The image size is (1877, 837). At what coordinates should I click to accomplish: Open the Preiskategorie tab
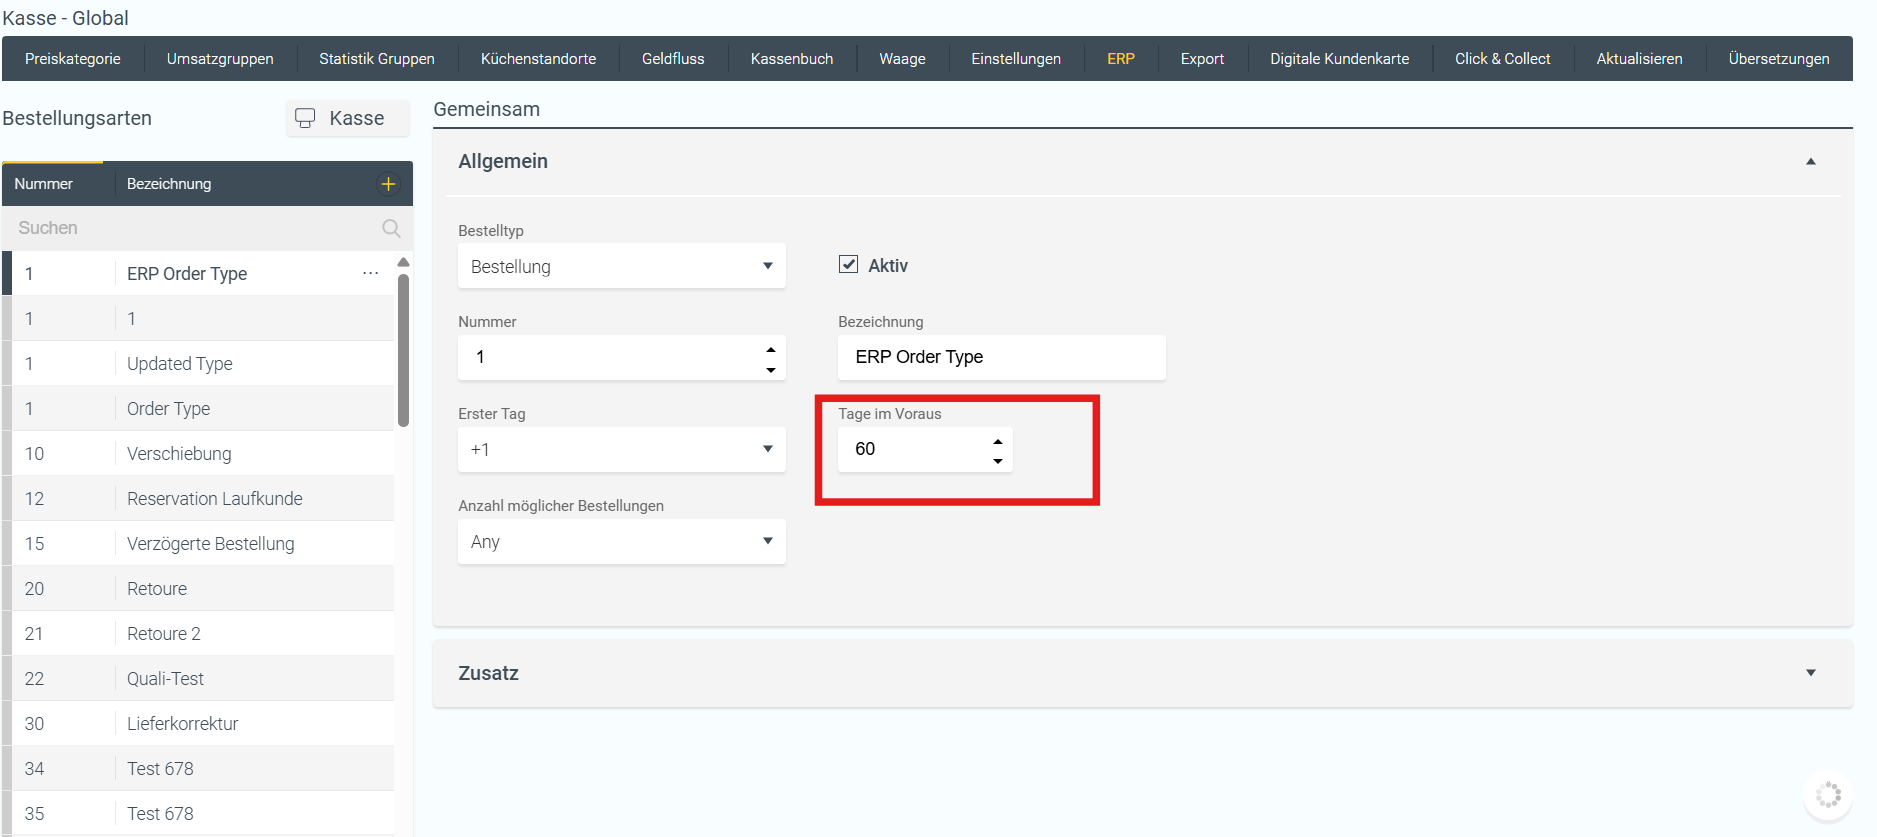coord(73,59)
